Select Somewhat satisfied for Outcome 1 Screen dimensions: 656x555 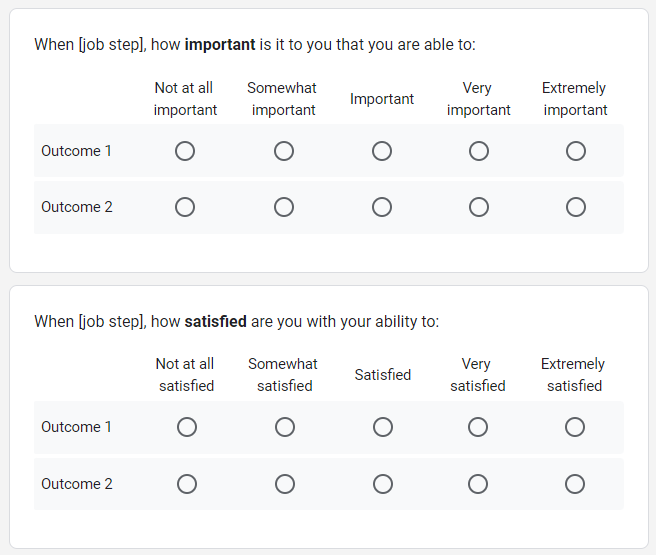[x=285, y=427]
